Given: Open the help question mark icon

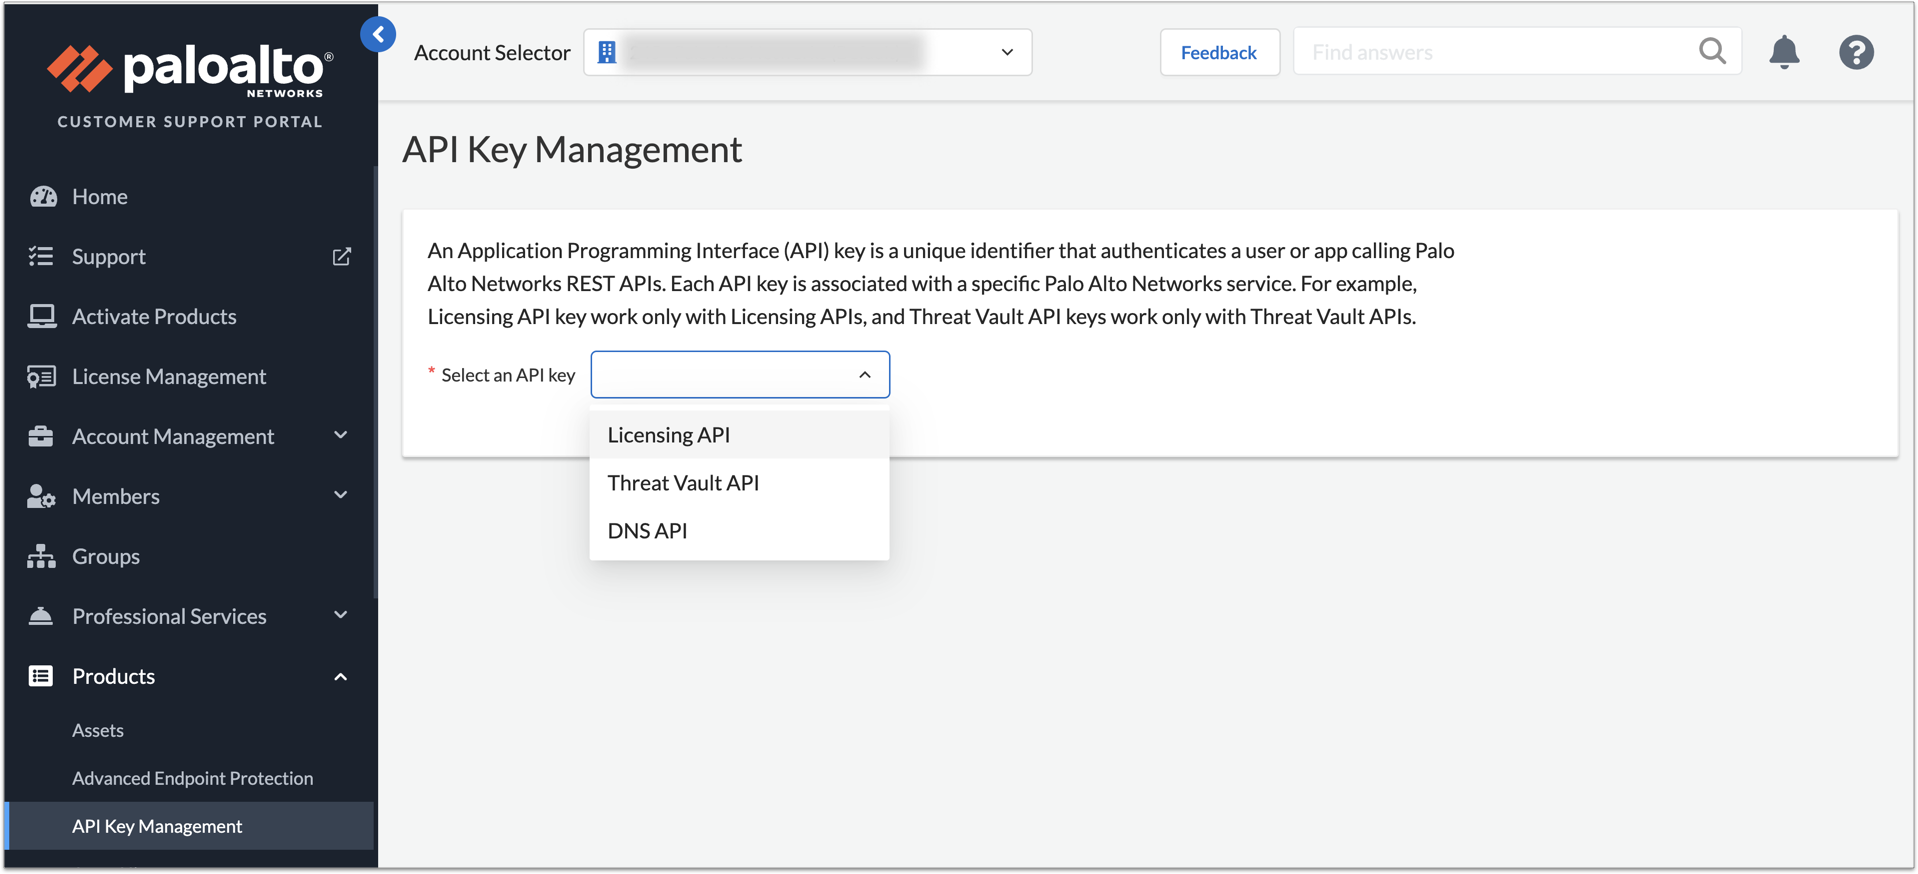Looking at the screenshot, I should coord(1856,52).
